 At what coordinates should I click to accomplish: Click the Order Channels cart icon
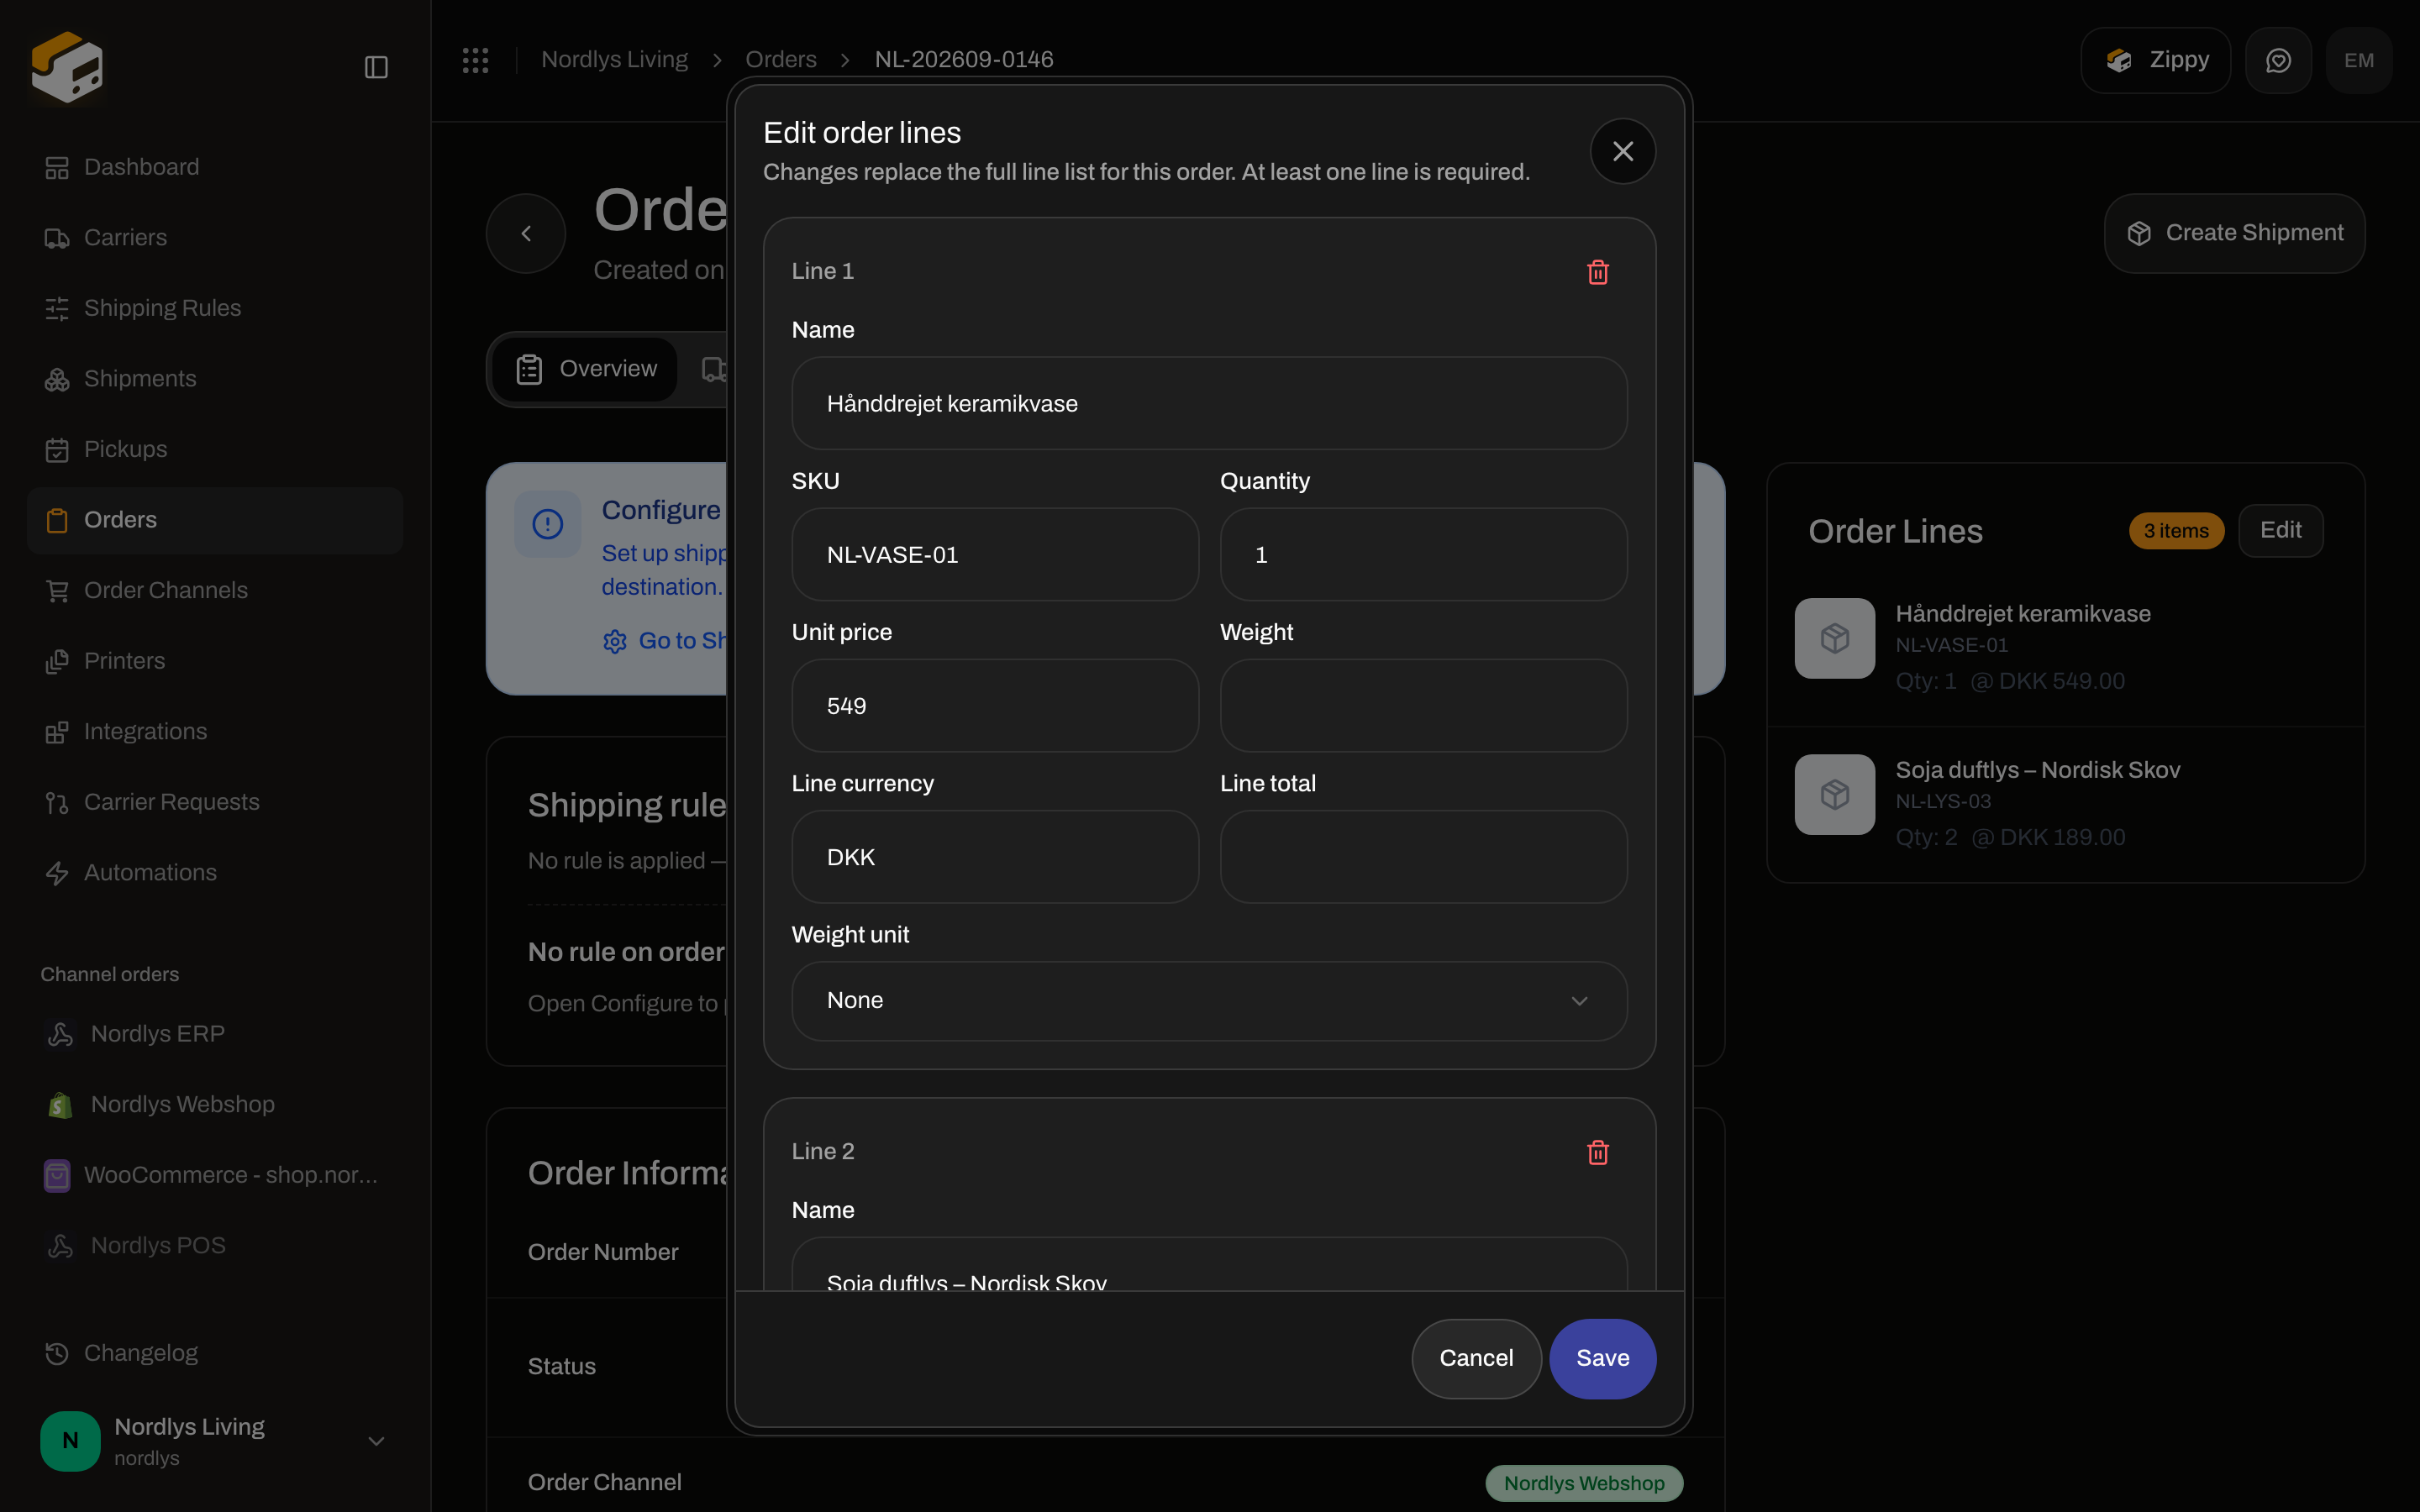(57, 591)
